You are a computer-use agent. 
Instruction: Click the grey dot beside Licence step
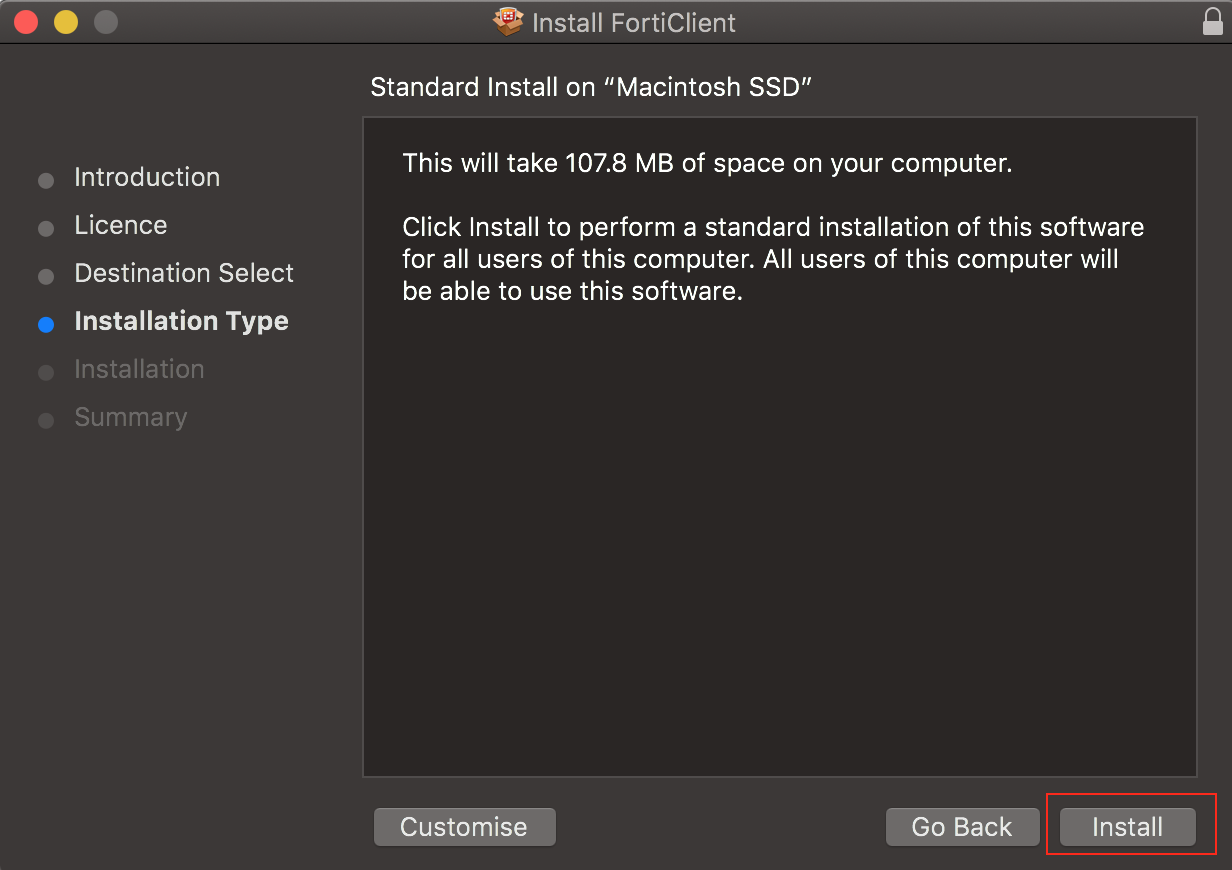(46, 228)
